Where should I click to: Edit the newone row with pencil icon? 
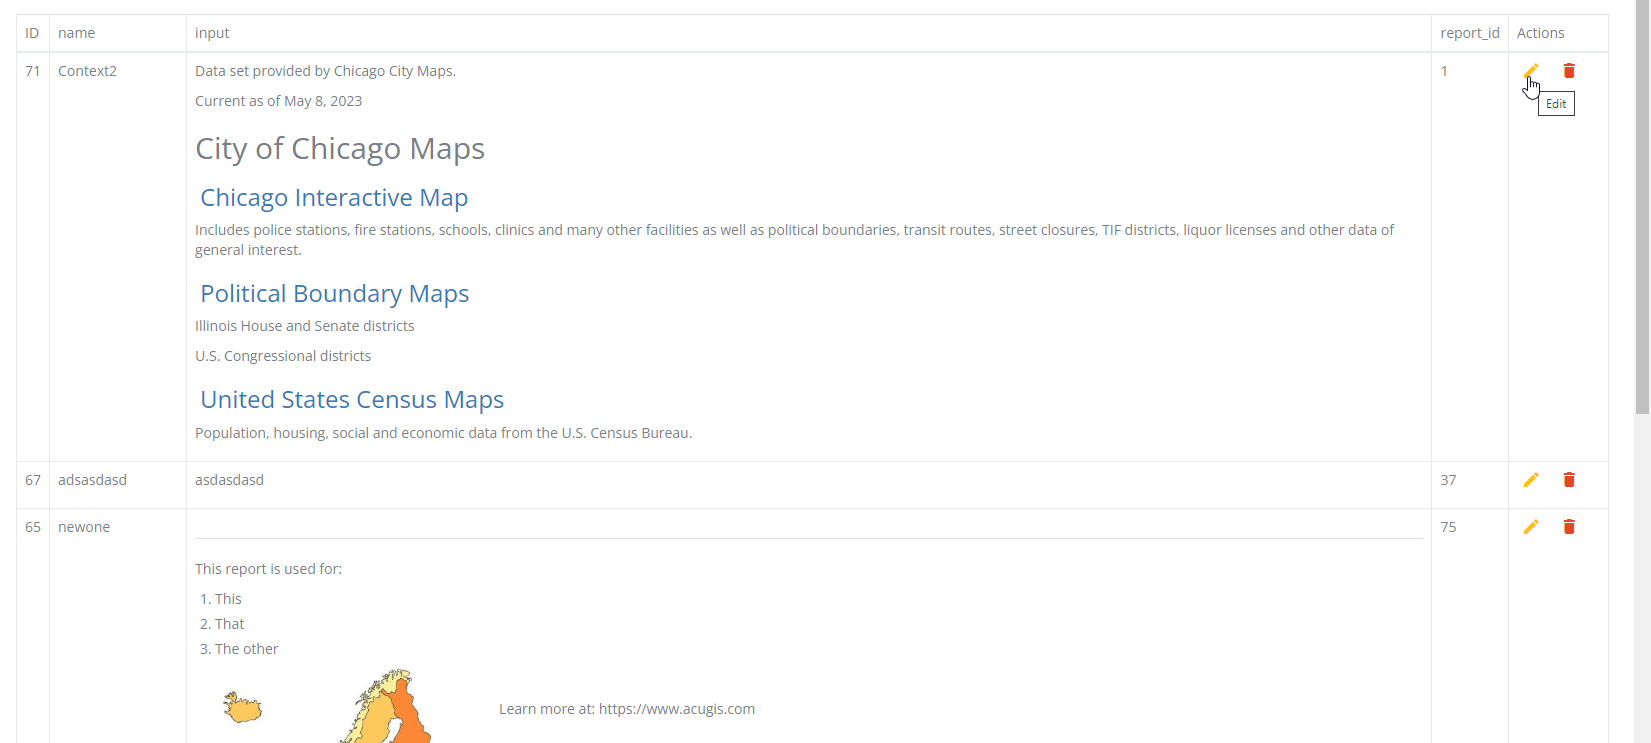[x=1531, y=527]
